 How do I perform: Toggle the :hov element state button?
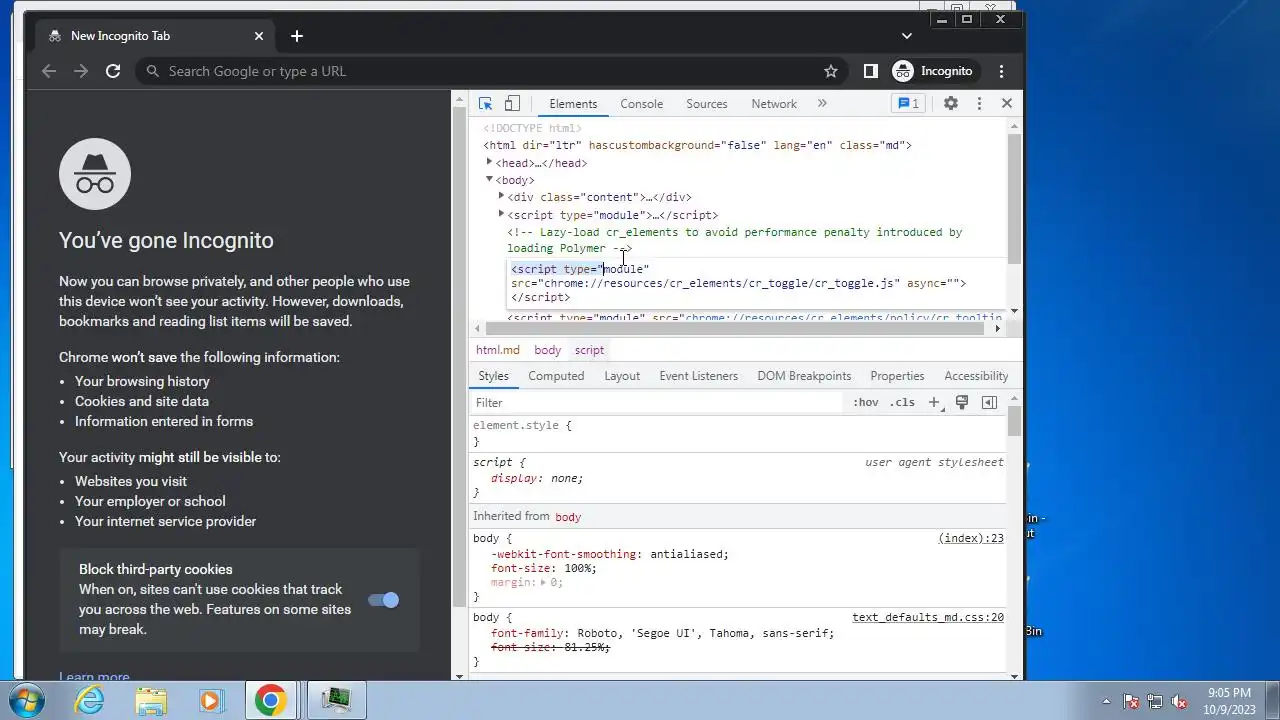click(866, 402)
